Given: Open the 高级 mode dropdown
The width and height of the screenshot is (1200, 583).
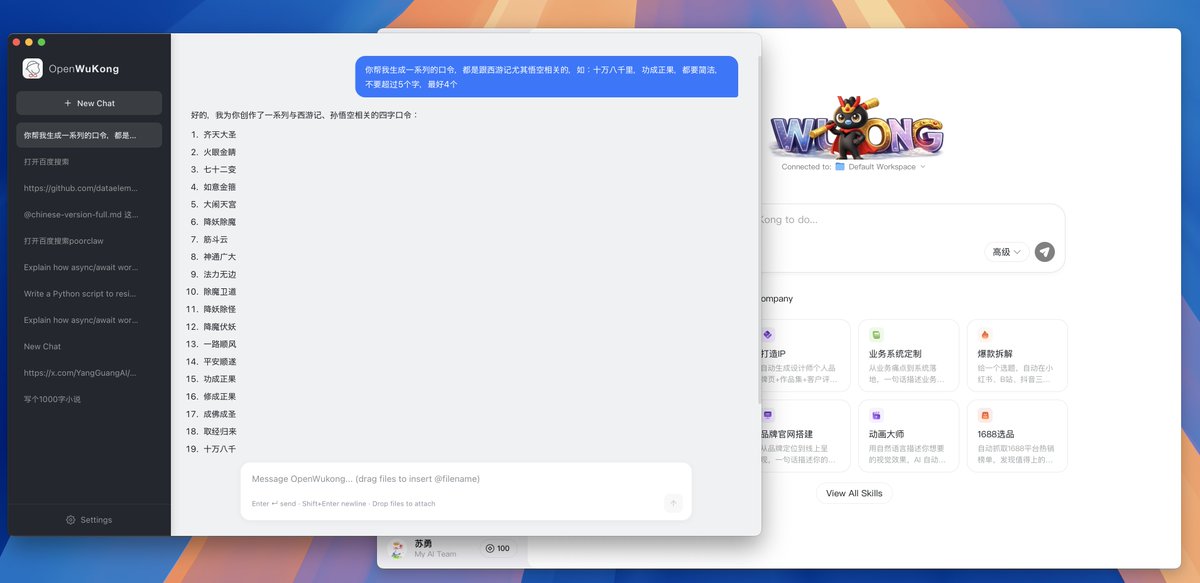Looking at the screenshot, I should click(1006, 252).
